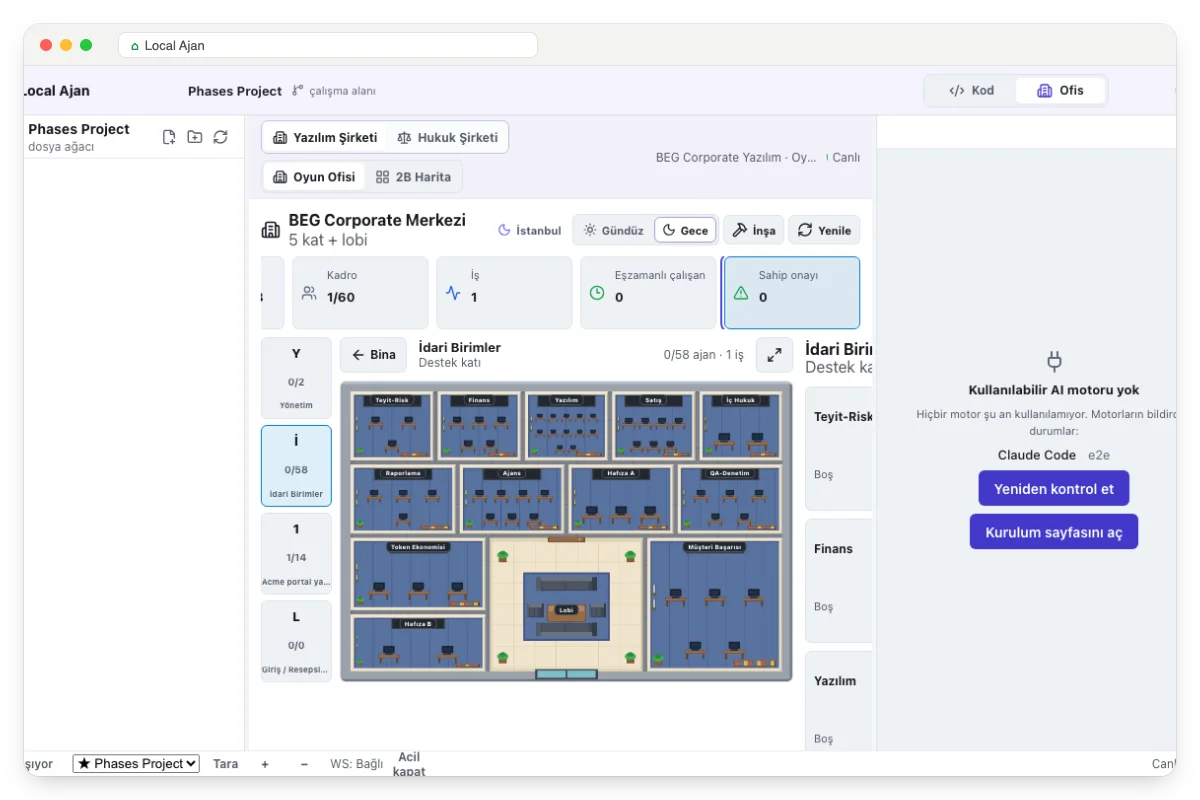
Task: Select floor 1 Acme portal
Action: click(296, 553)
